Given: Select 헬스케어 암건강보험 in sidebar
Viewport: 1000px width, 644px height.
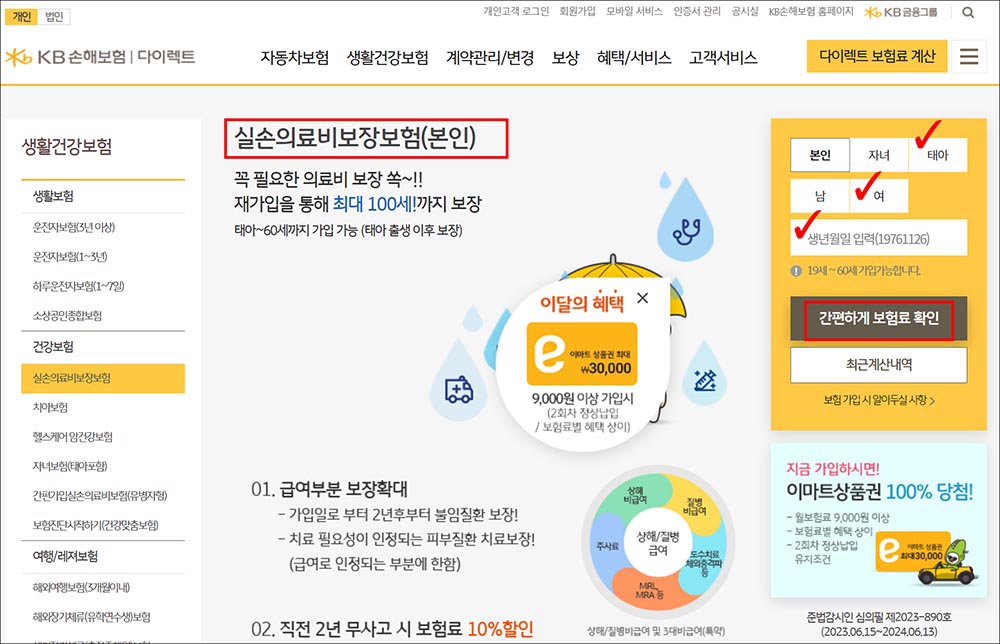Looking at the screenshot, I should tap(73, 436).
